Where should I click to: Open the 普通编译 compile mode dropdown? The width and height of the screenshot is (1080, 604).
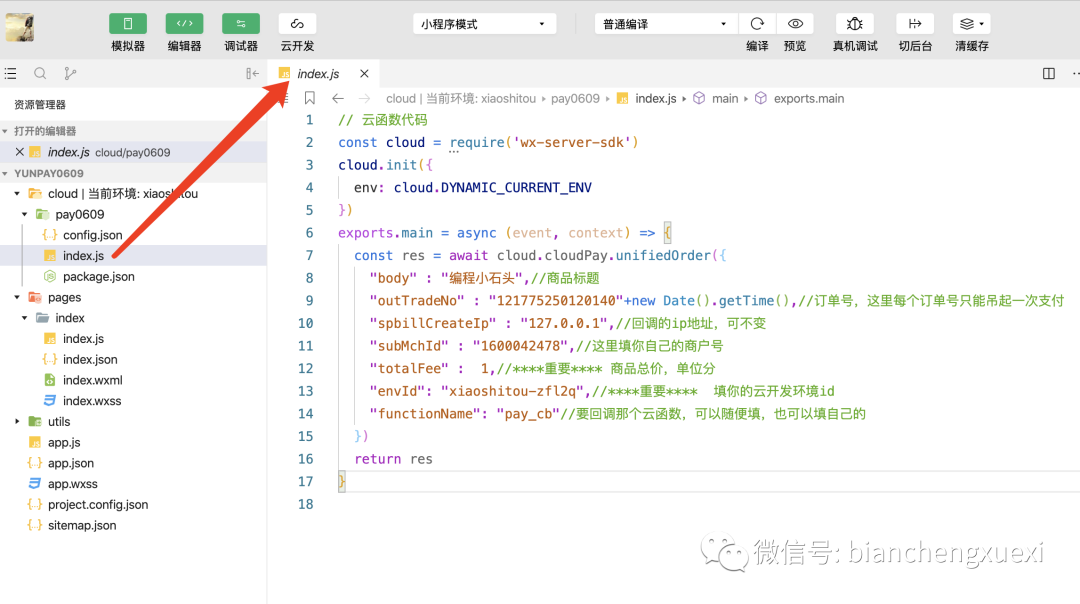coord(665,24)
